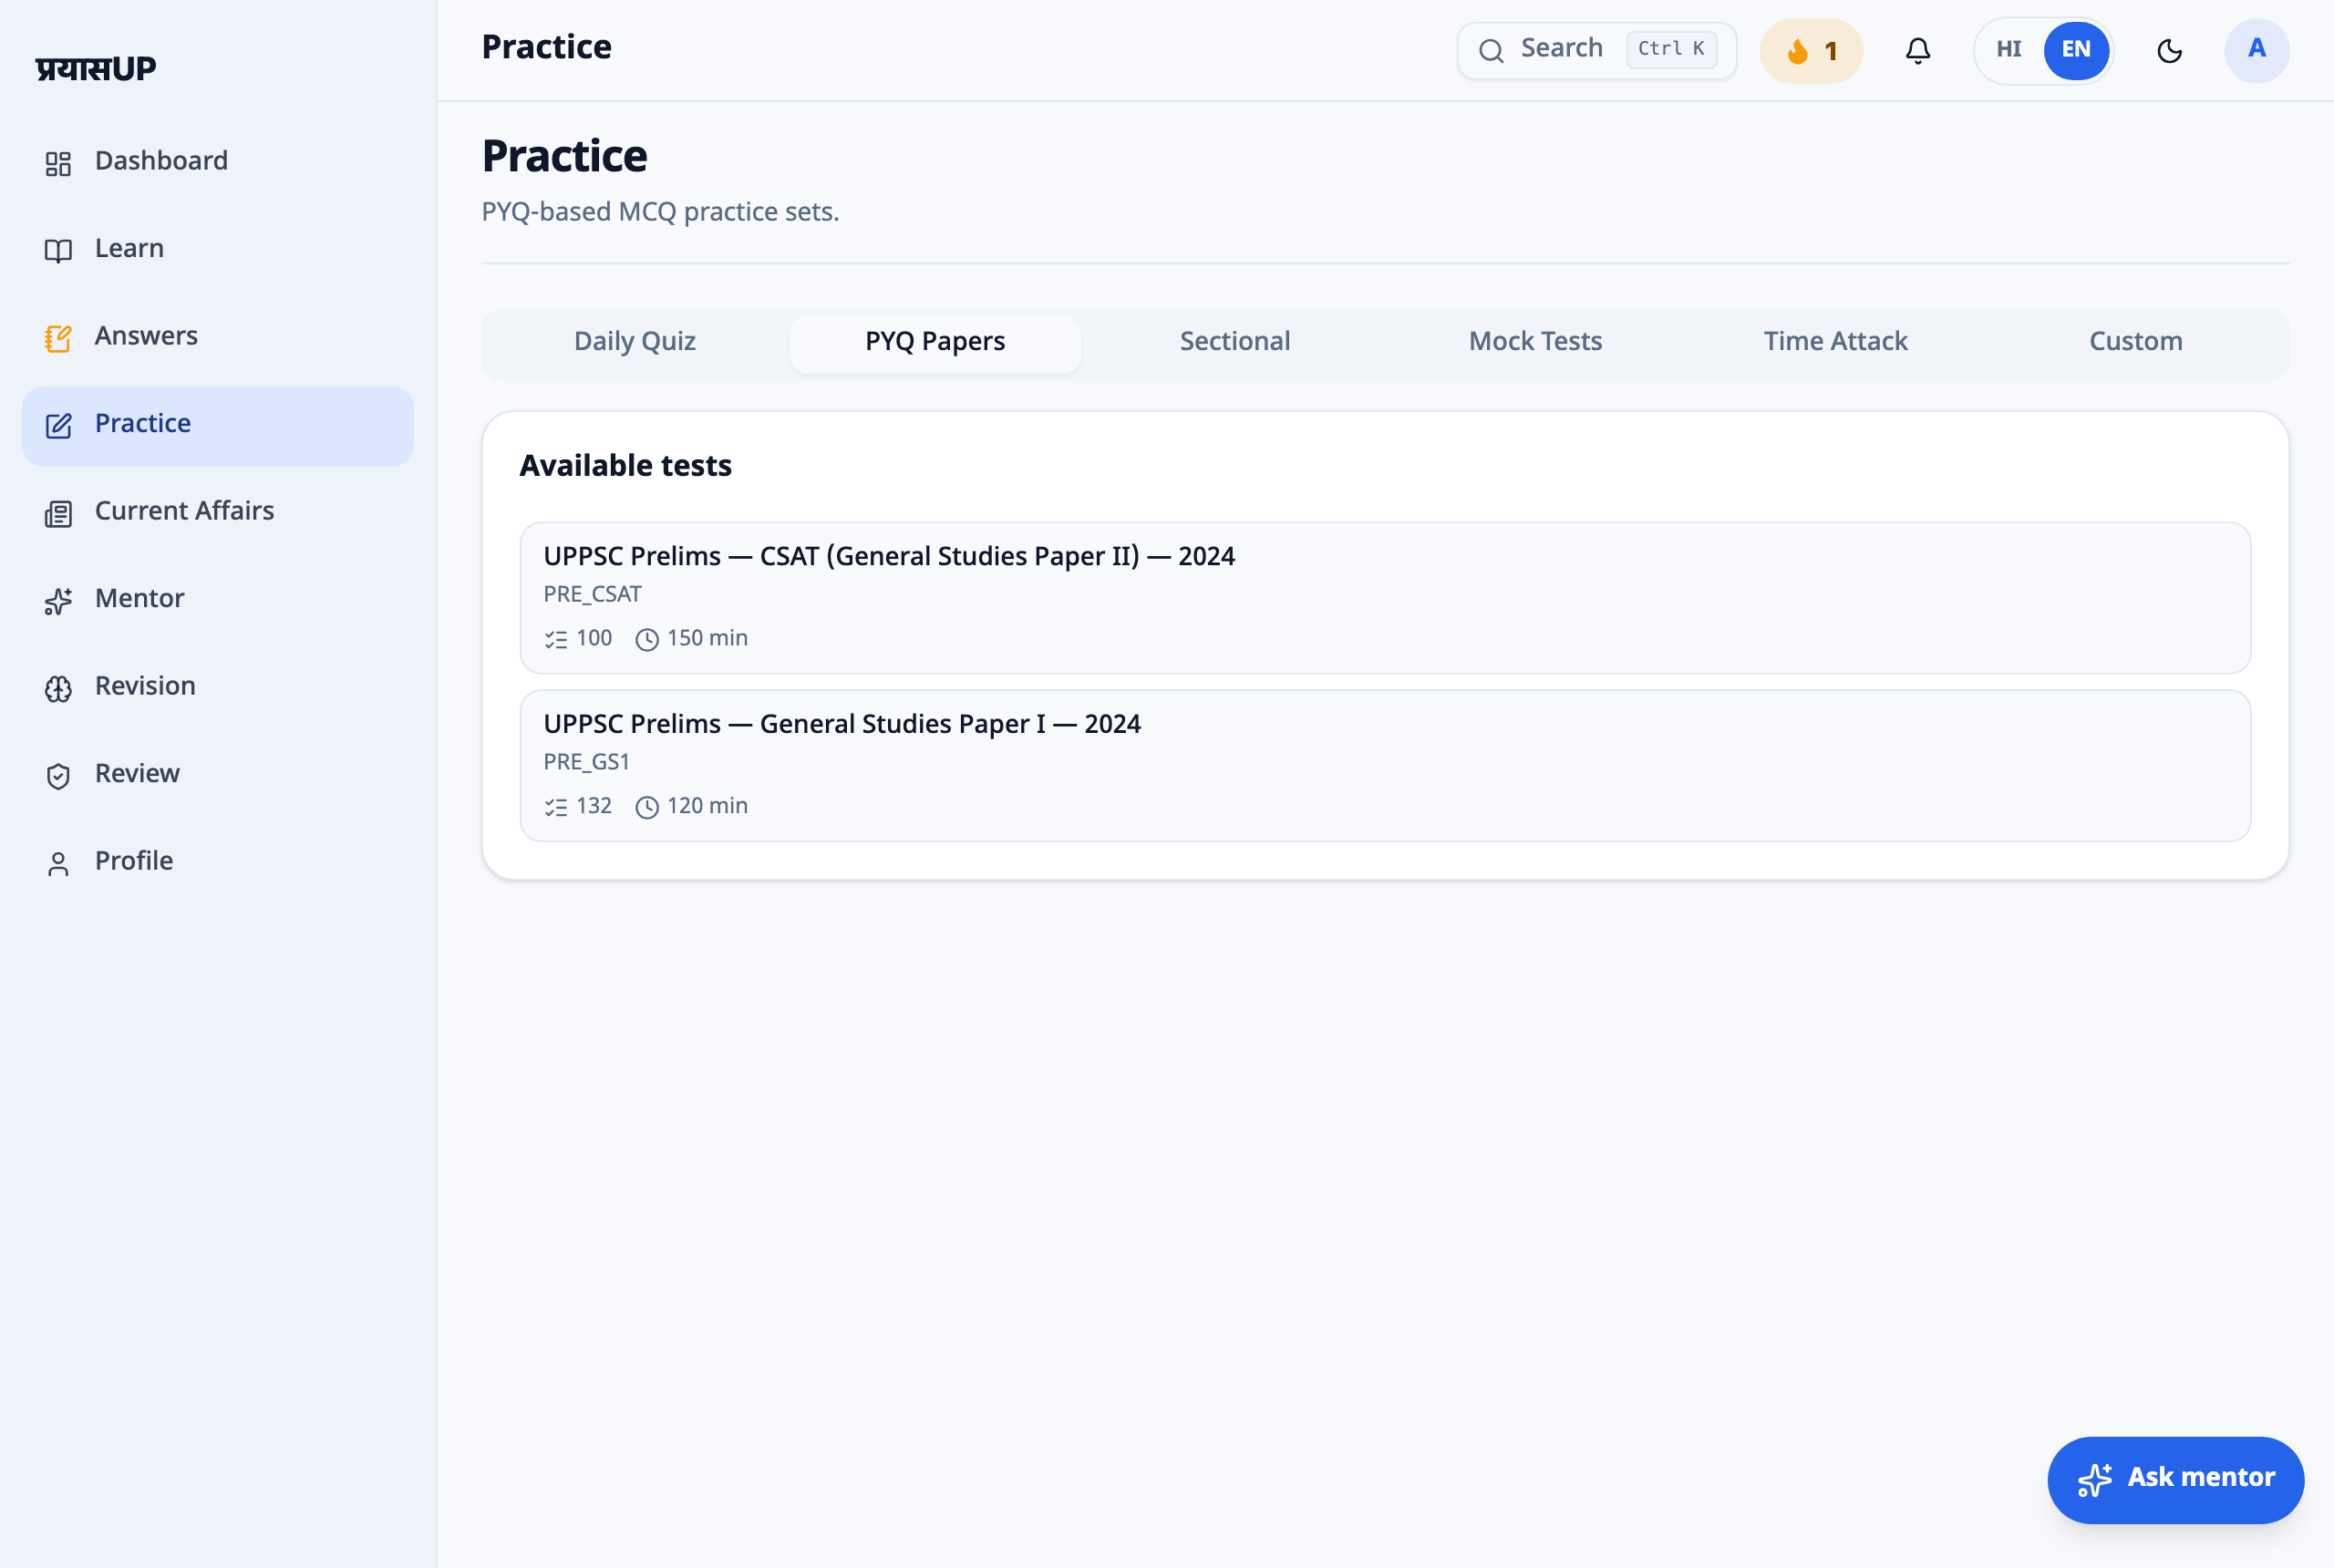Toggle dark mode moon icon
This screenshot has width=2334, height=1568.
(2168, 50)
